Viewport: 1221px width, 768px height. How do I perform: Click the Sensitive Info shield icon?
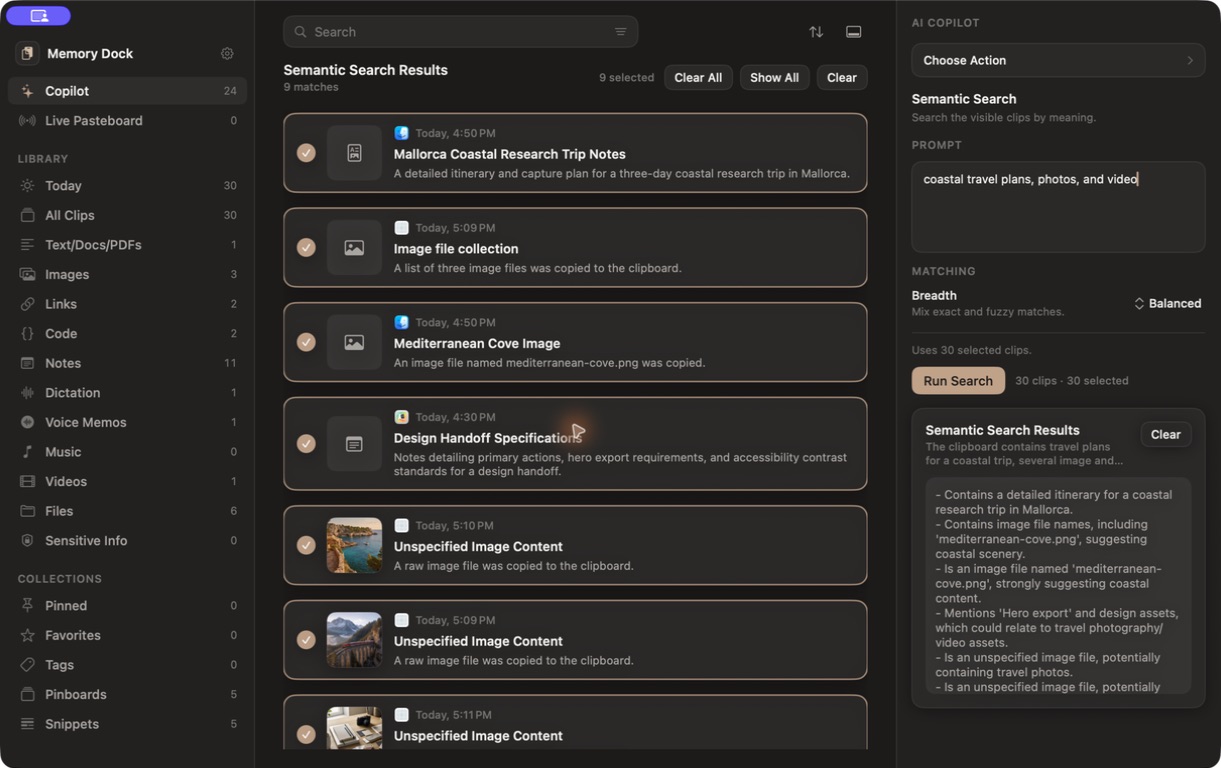click(27, 541)
